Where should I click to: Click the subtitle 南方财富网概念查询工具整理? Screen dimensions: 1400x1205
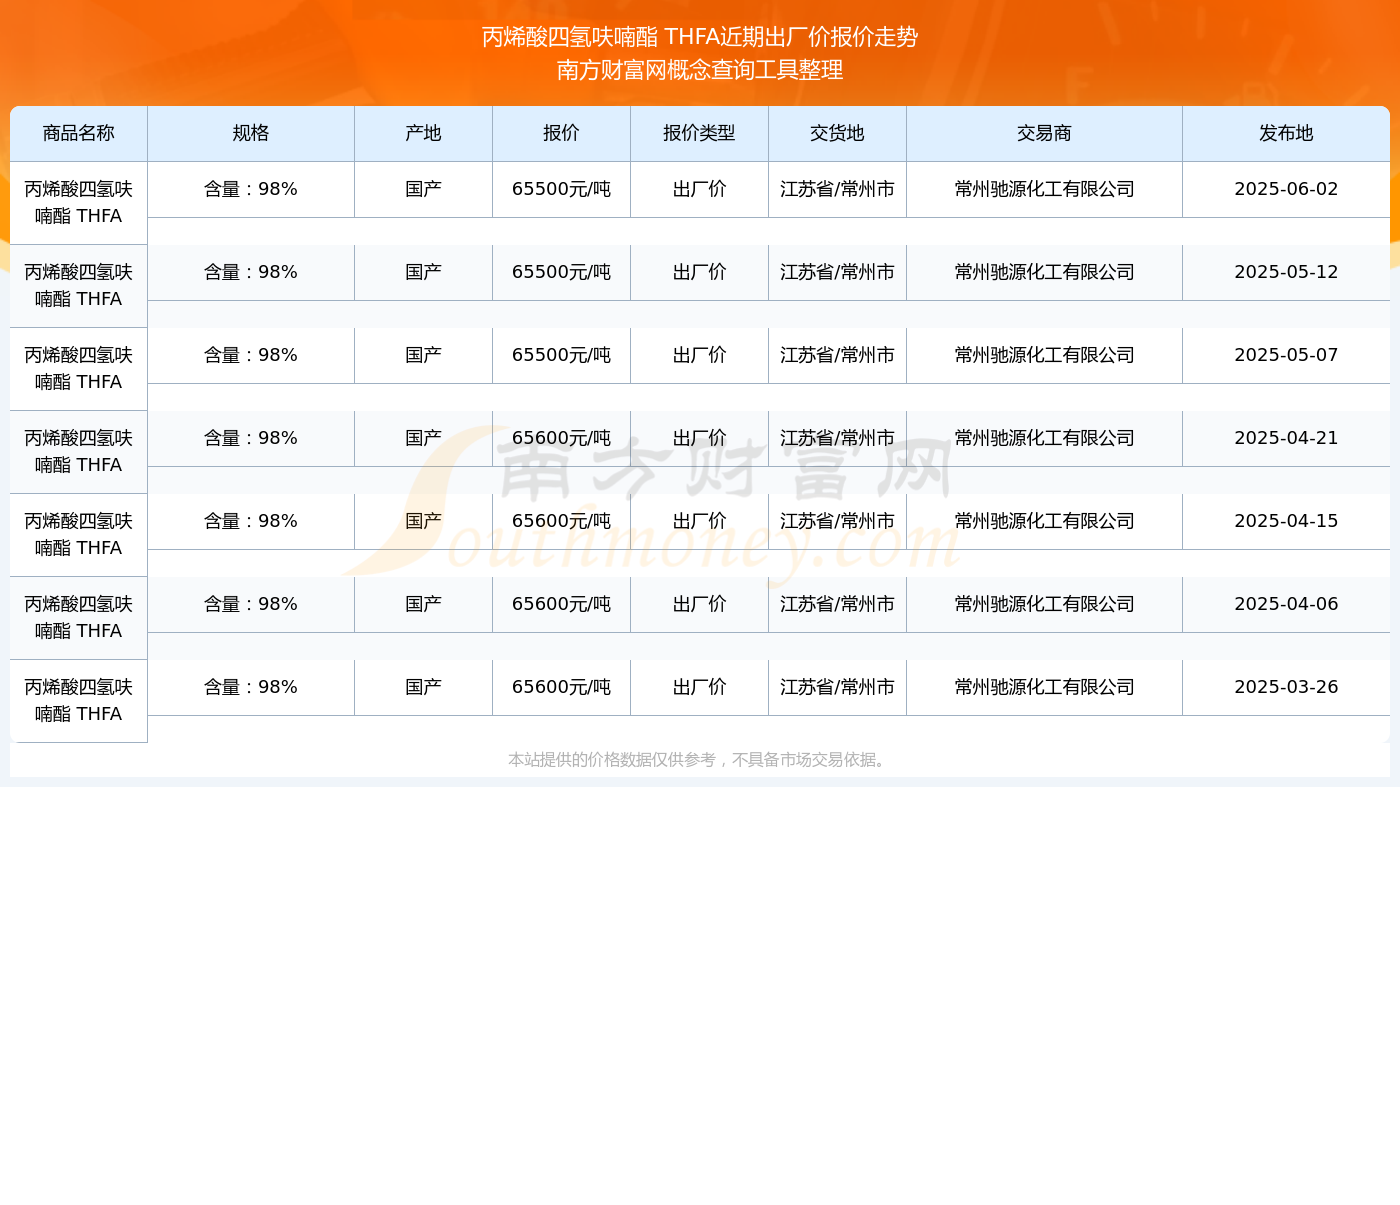[700, 70]
